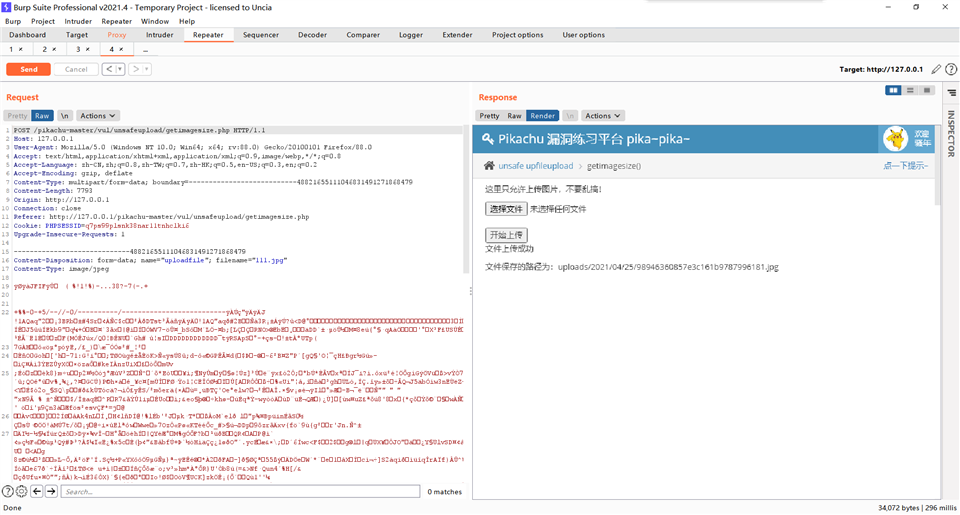The width and height of the screenshot is (960, 515).
Task: Open Repeater help beside the target
Action: click(951, 69)
